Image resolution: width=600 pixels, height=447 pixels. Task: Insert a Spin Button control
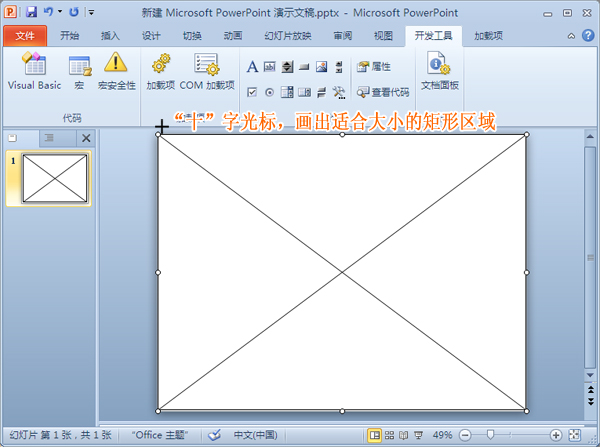pos(287,67)
